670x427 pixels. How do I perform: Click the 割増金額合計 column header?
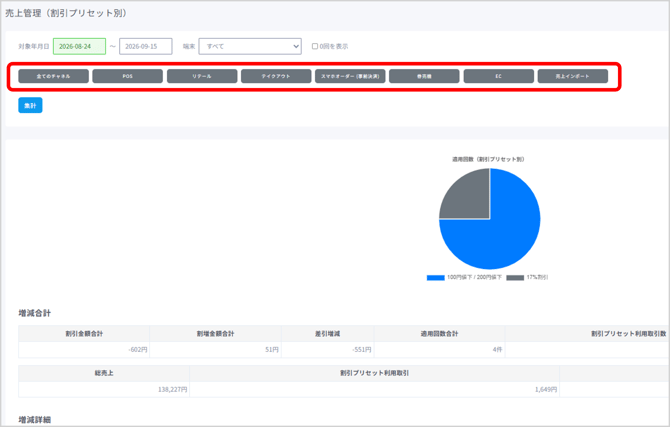pos(215,333)
